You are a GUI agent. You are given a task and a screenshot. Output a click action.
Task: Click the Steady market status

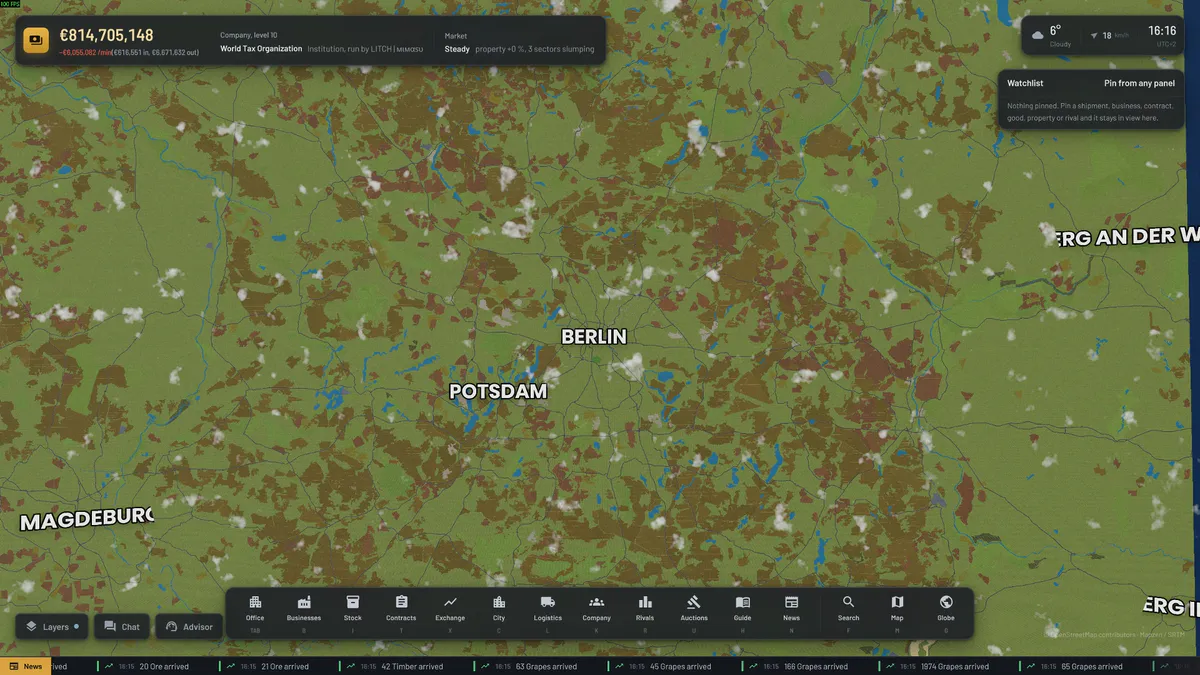click(457, 49)
